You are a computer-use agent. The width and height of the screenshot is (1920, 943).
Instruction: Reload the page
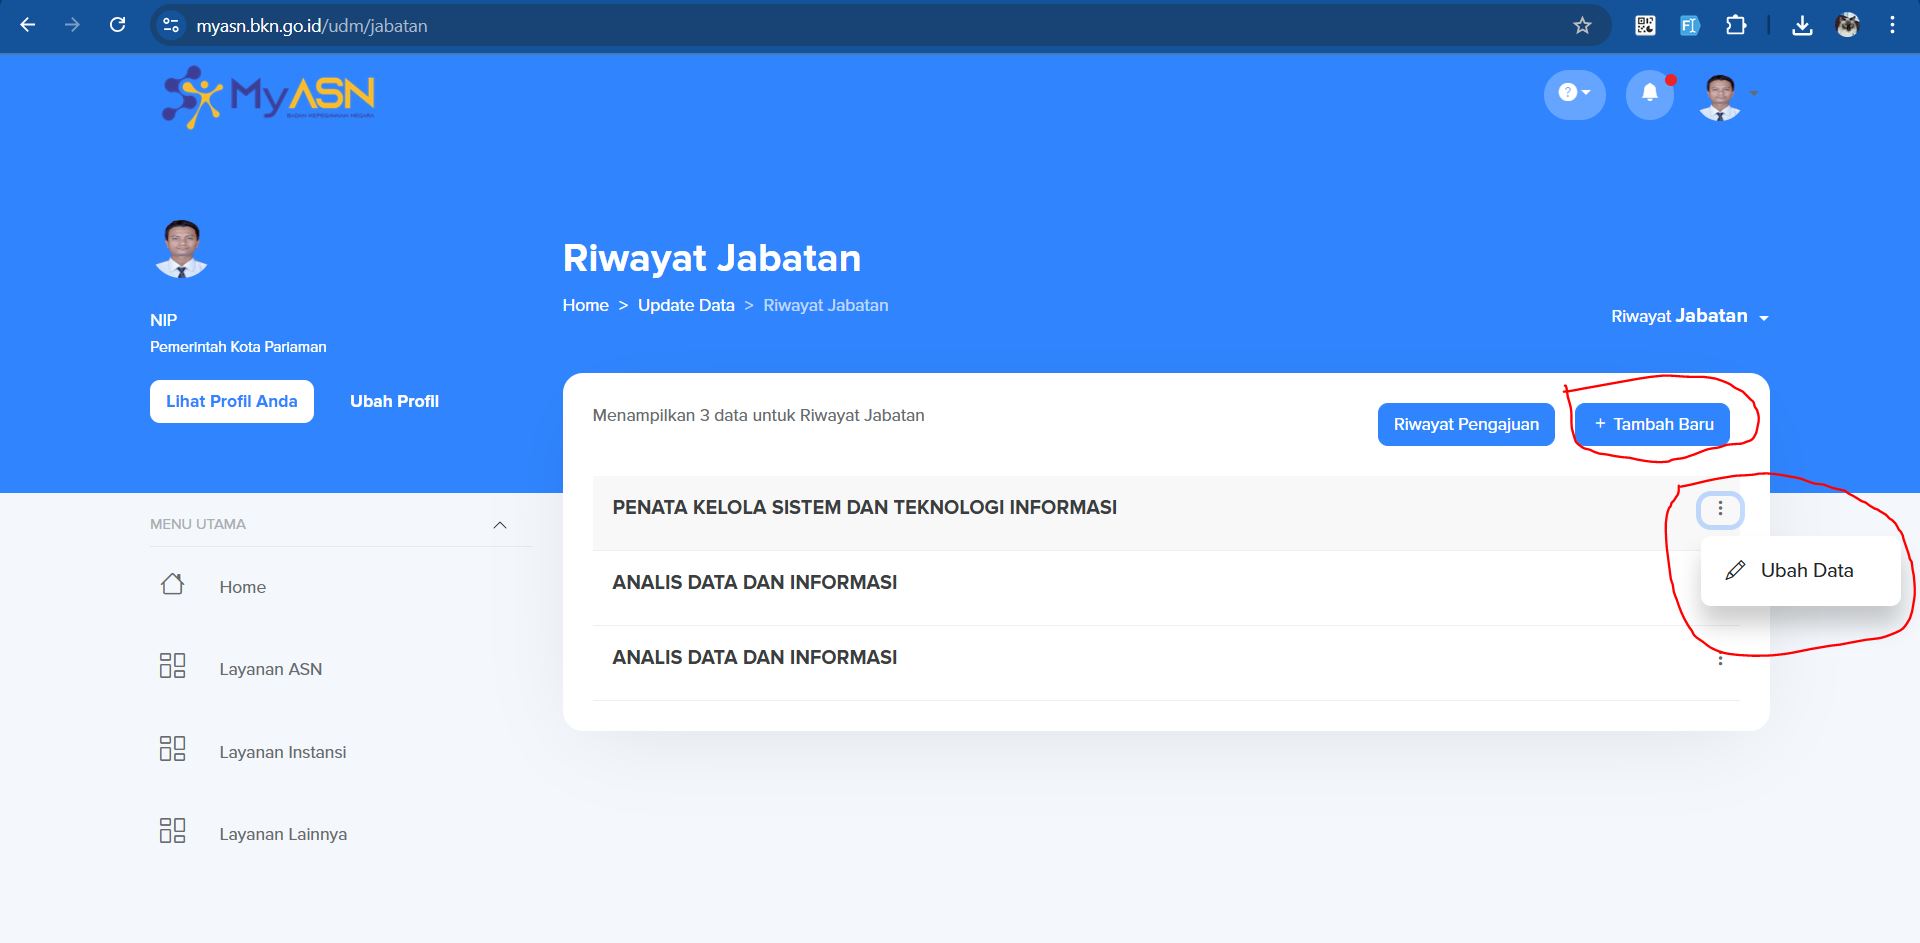click(117, 26)
